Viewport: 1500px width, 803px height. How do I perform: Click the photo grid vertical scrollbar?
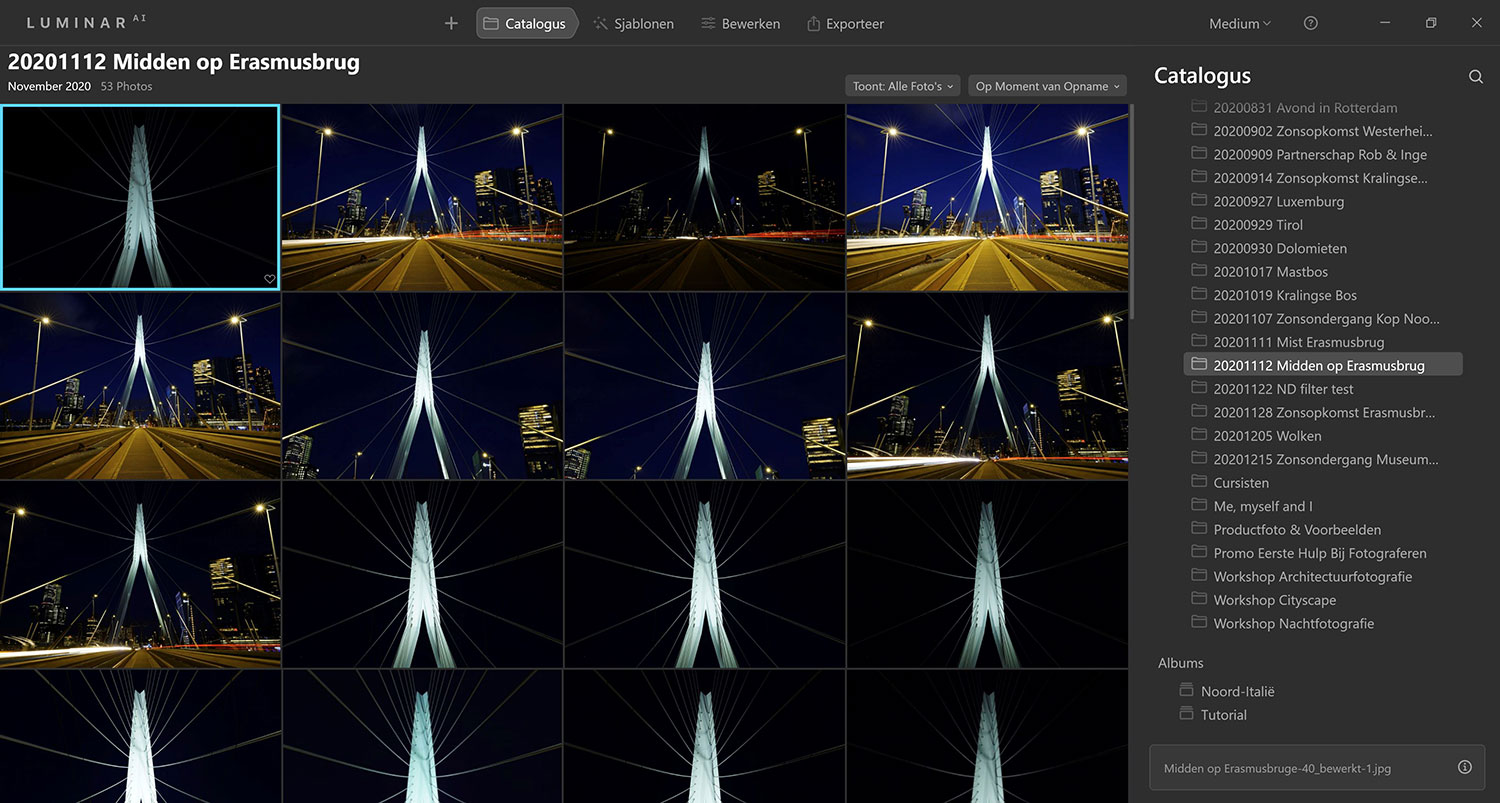(1132, 210)
